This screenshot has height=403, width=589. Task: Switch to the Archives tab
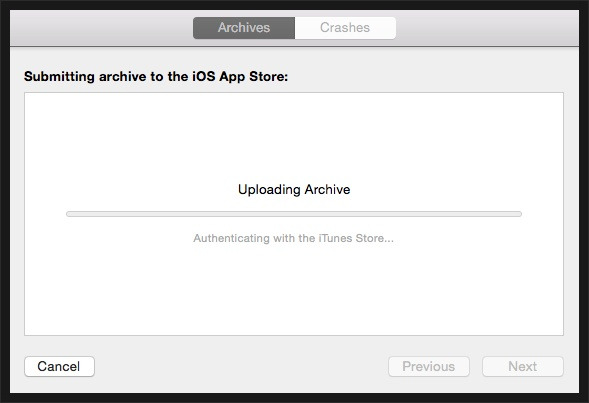click(x=244, y=28)
